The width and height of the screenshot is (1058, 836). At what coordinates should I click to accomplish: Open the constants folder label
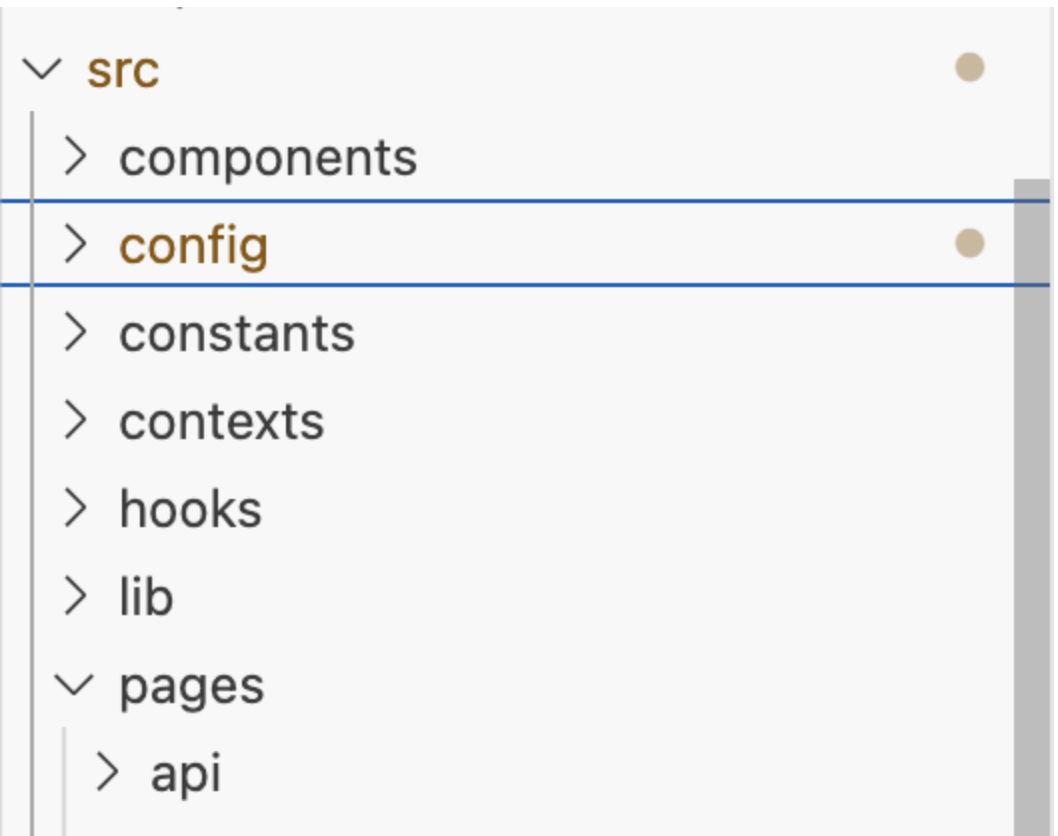pyautogui.click(x=237, y=334)
